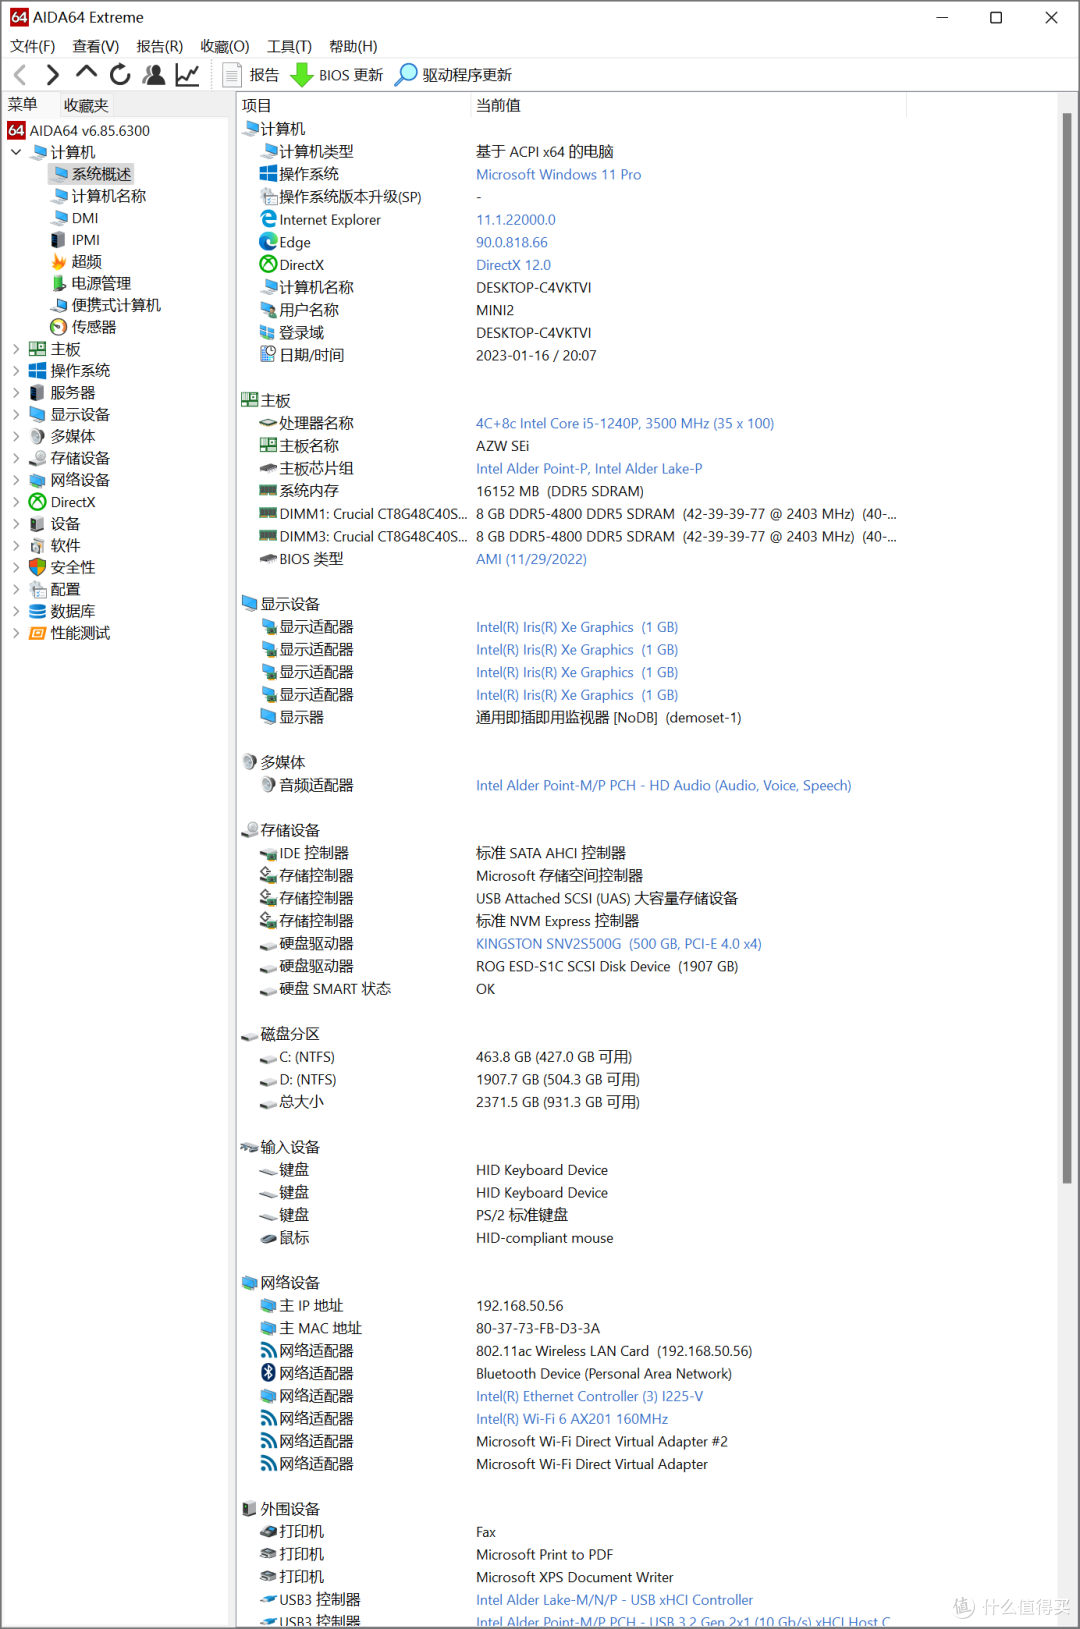
Task: Click the 项目 column header
Action: click(352, 105)
